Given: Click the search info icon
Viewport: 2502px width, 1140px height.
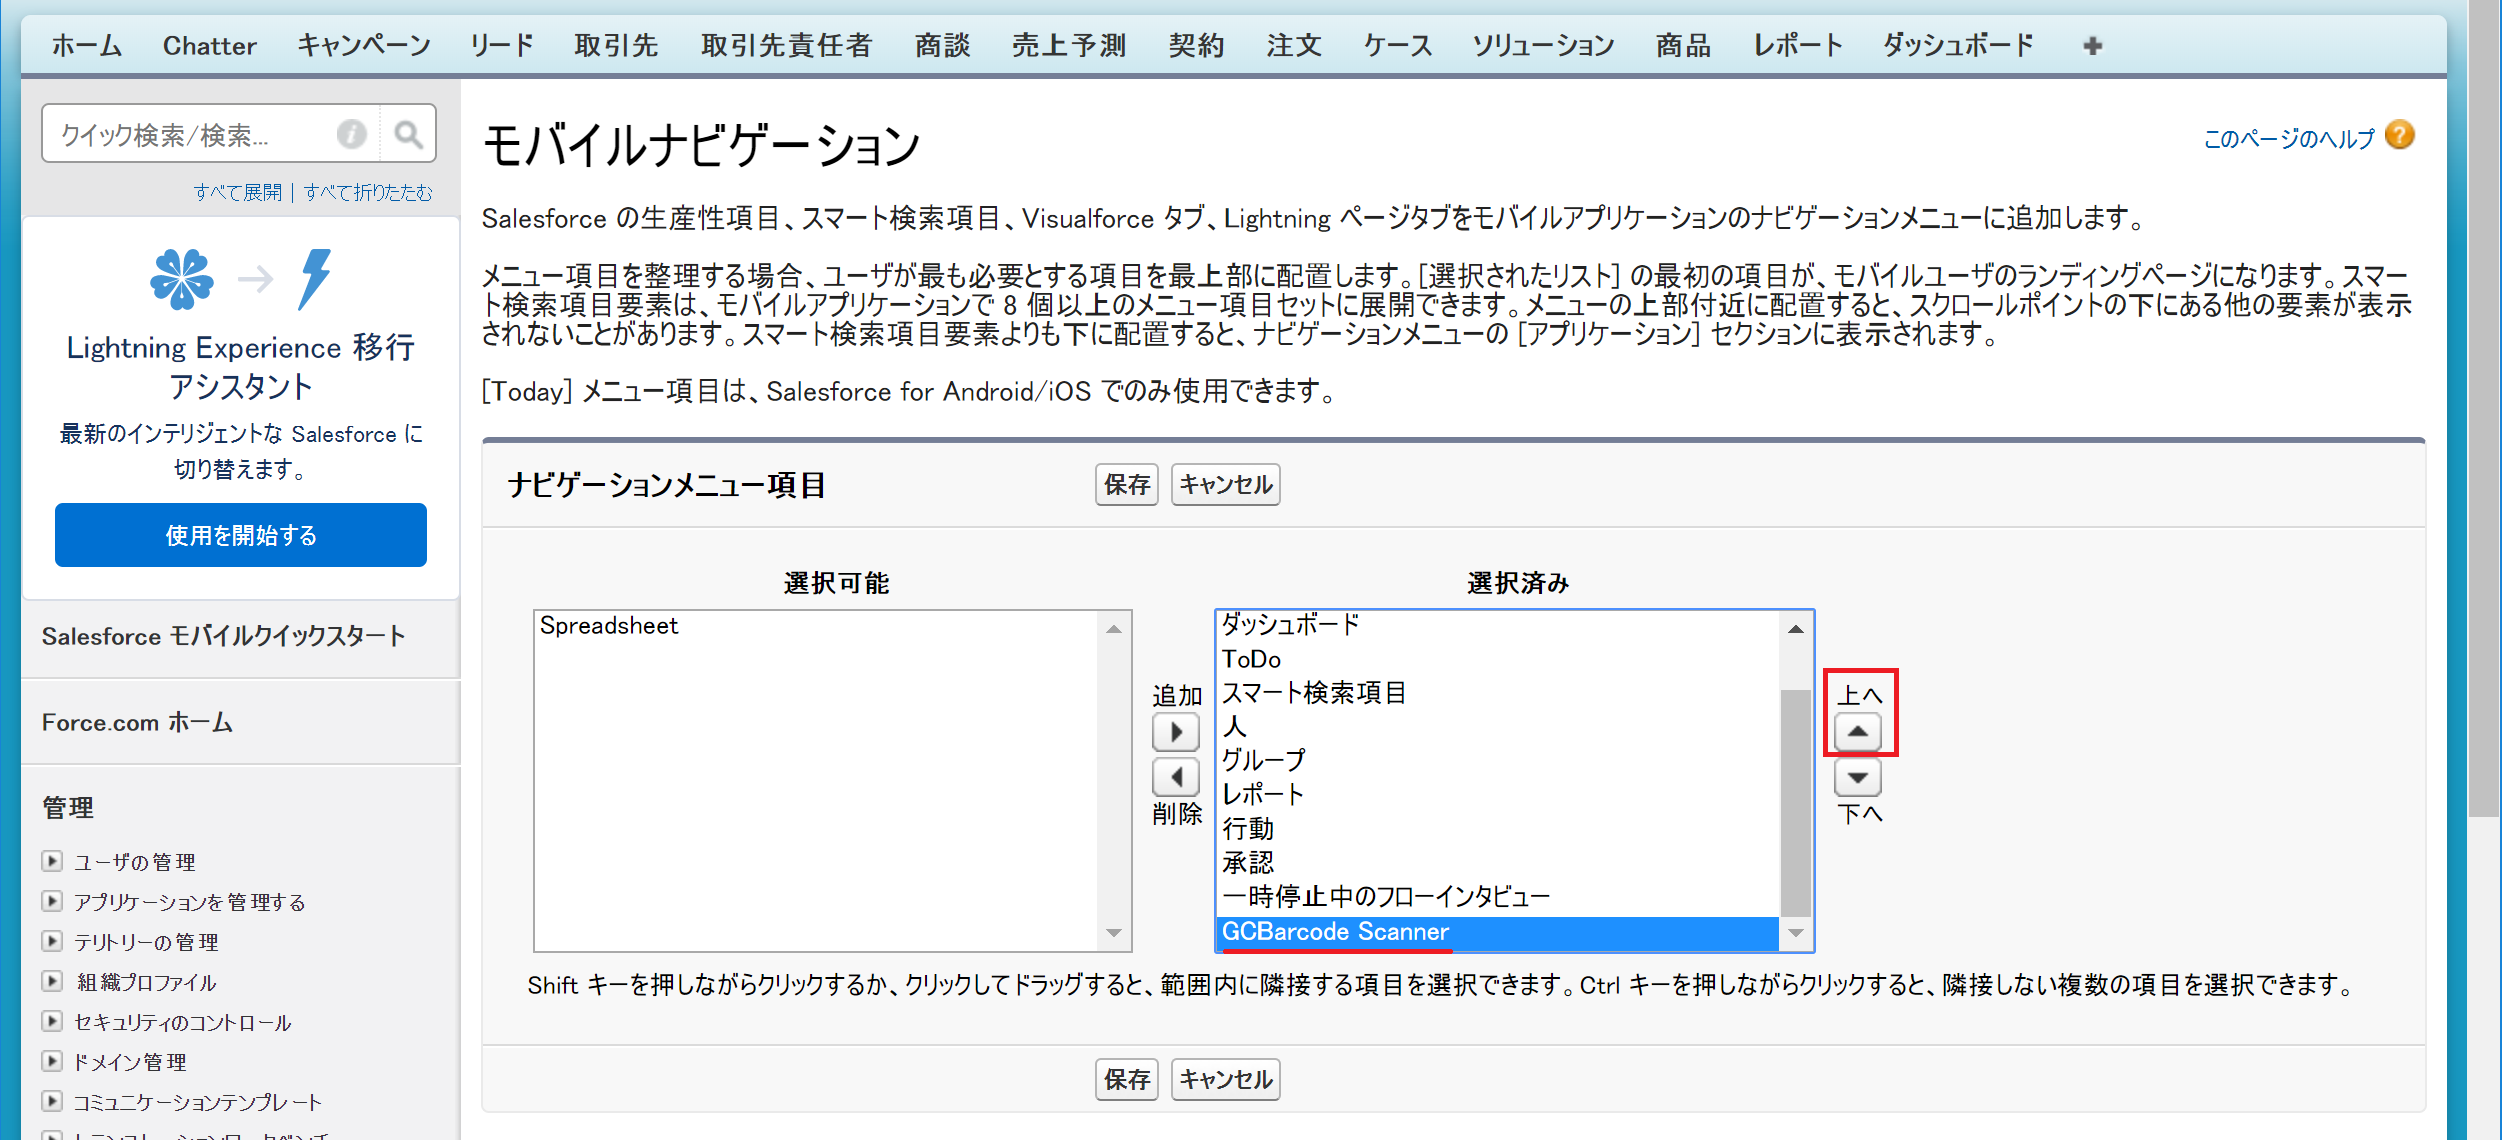Looking at the screenshot, I should click(x=351, y=134).
